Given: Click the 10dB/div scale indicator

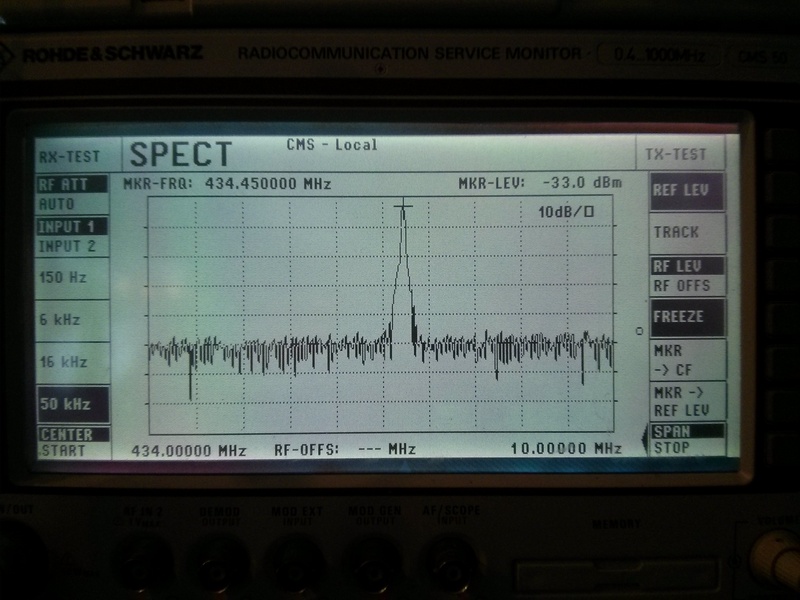Looking at the screenshot, I should pos(566,212).
